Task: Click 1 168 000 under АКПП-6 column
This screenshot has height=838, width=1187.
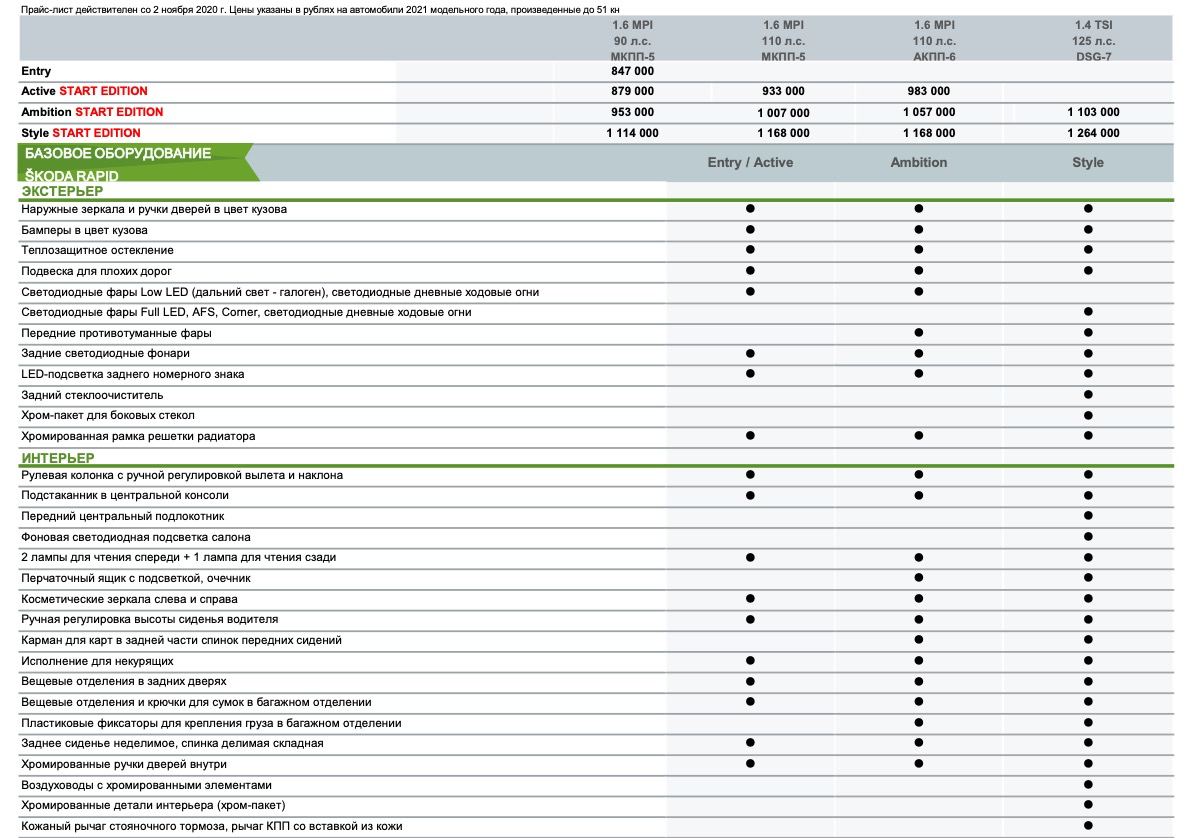Action: 928,133
